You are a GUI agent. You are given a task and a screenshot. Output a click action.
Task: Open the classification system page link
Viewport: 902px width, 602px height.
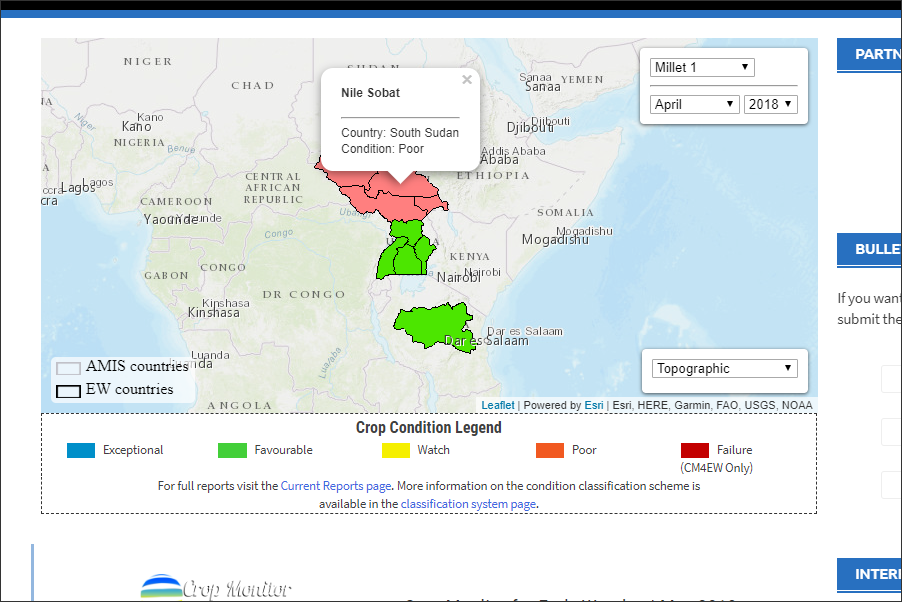[468, 504]
